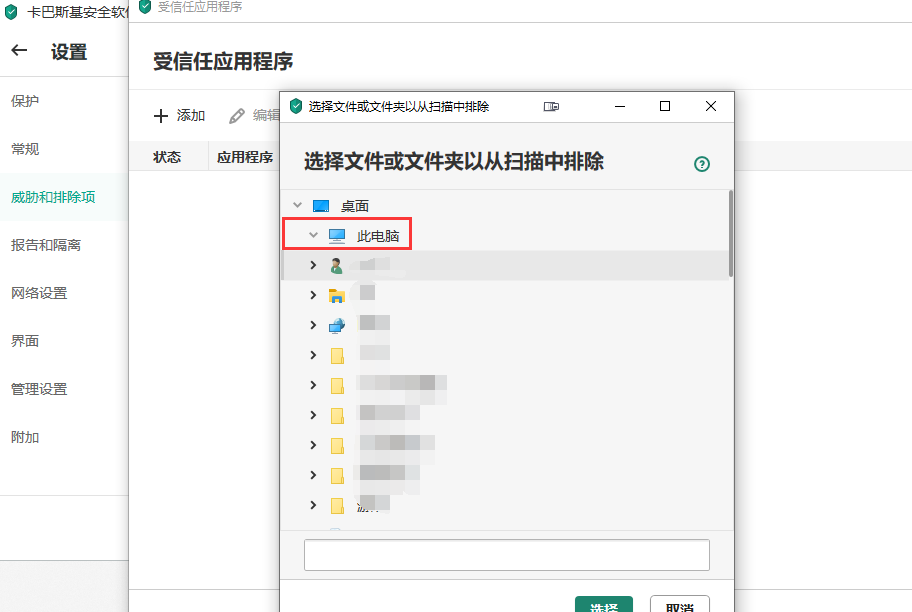Open the 附加 settings section
The image size is (912, 612).
tap(25, 437)
